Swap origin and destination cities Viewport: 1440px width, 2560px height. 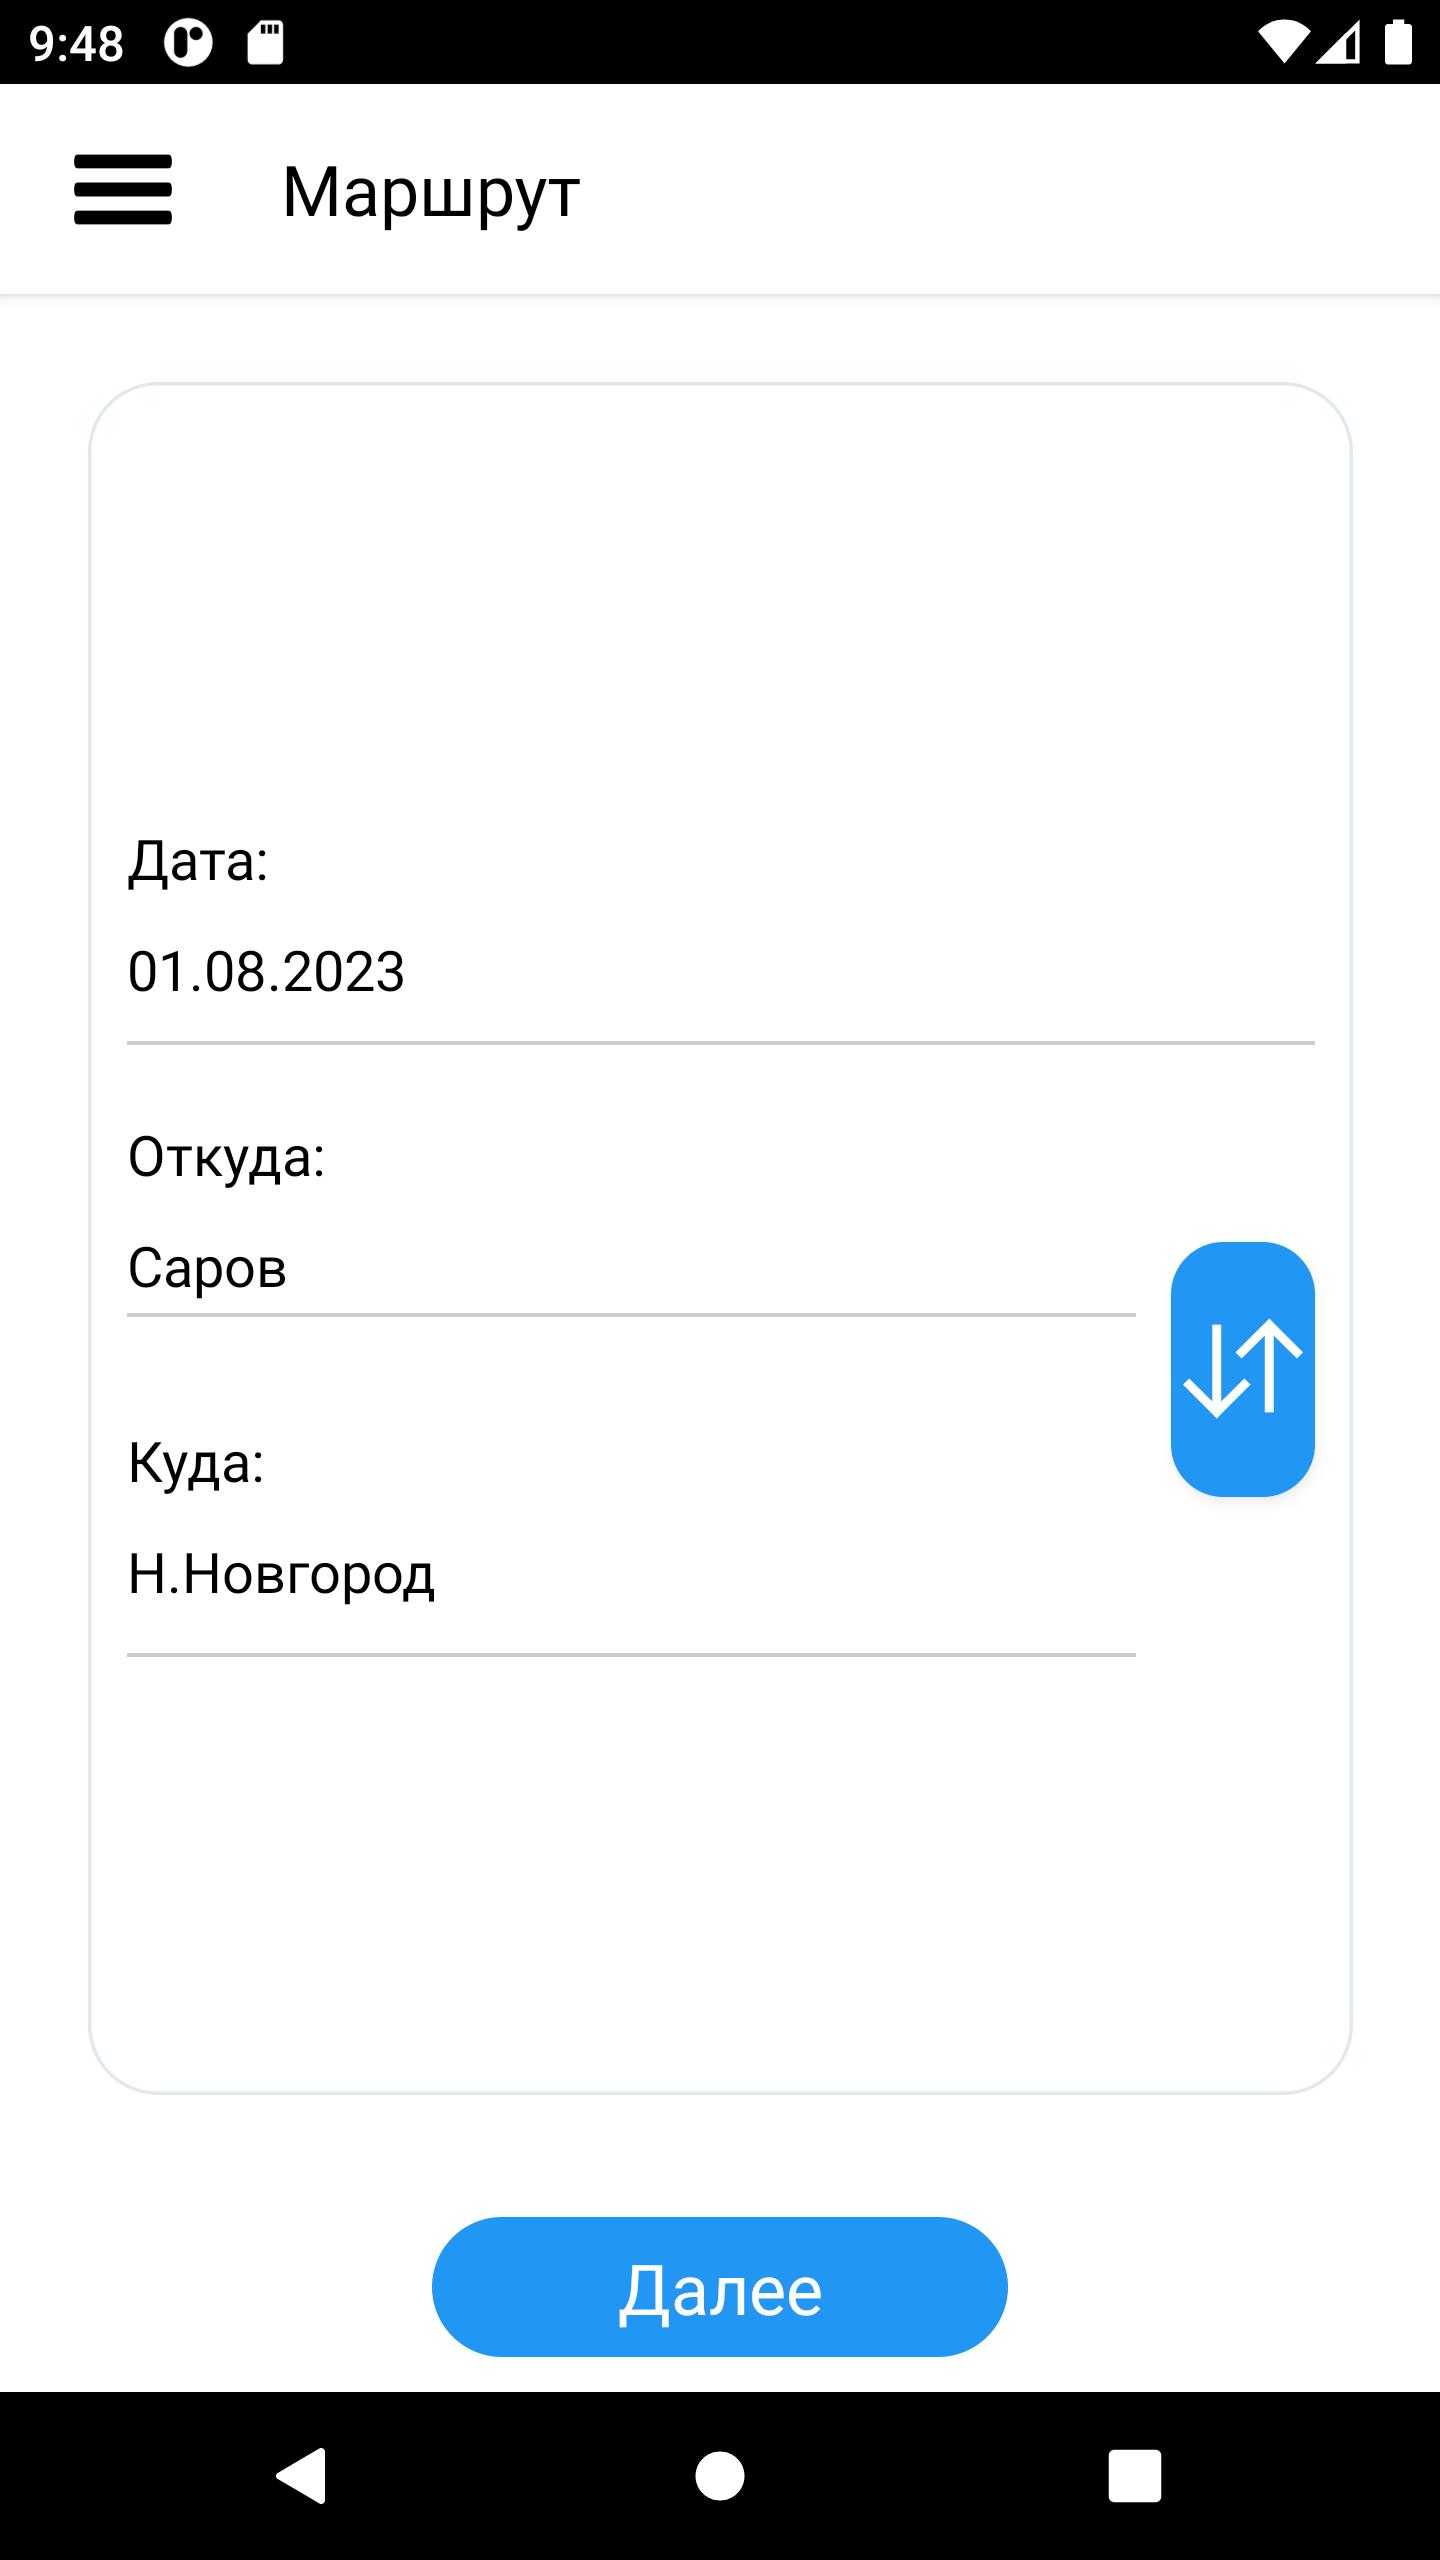tap(1242, 1368)
